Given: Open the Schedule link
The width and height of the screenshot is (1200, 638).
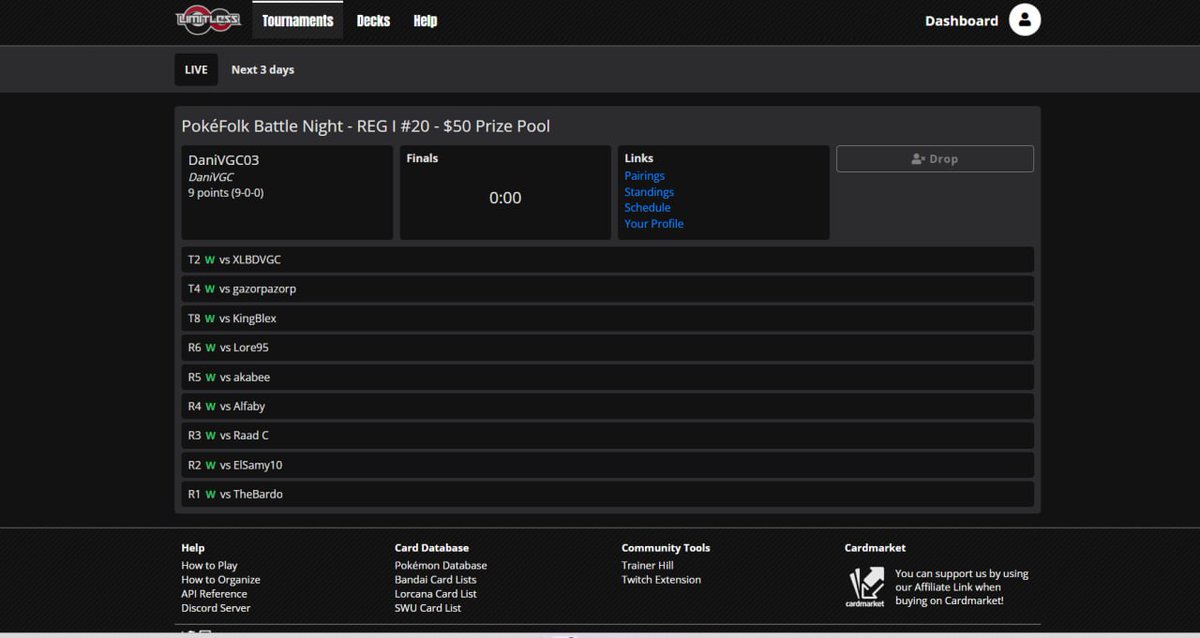Looking at the screenshot, I should (648, 208).
